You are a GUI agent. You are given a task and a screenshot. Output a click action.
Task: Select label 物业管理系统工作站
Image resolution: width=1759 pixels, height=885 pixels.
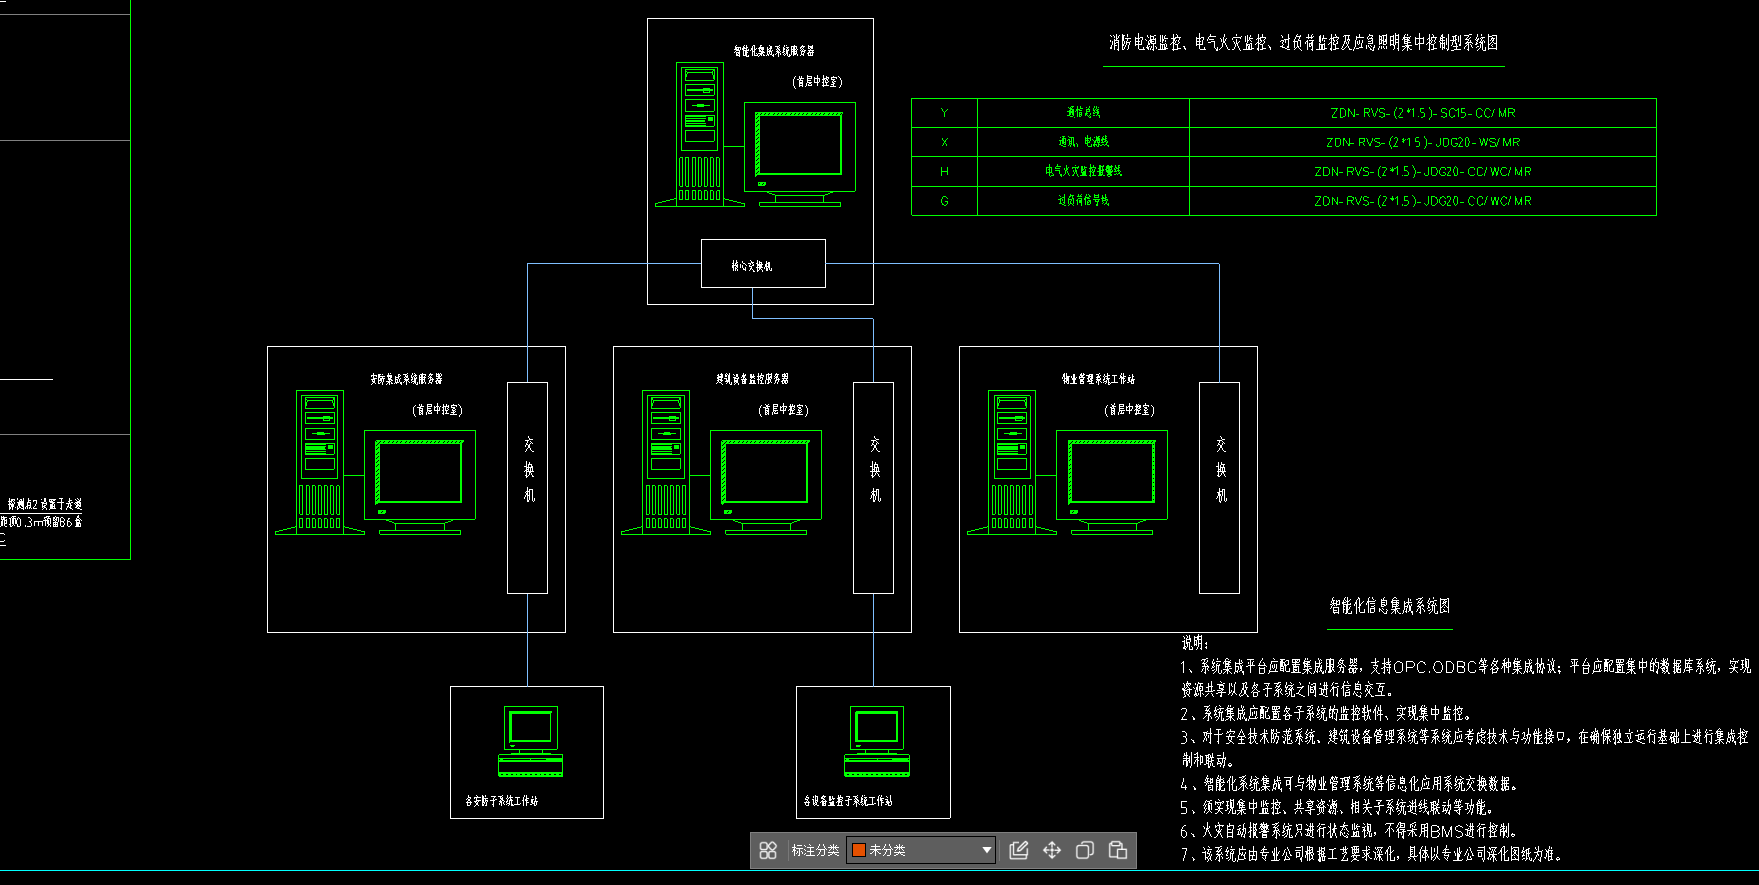pos(1098,379)
